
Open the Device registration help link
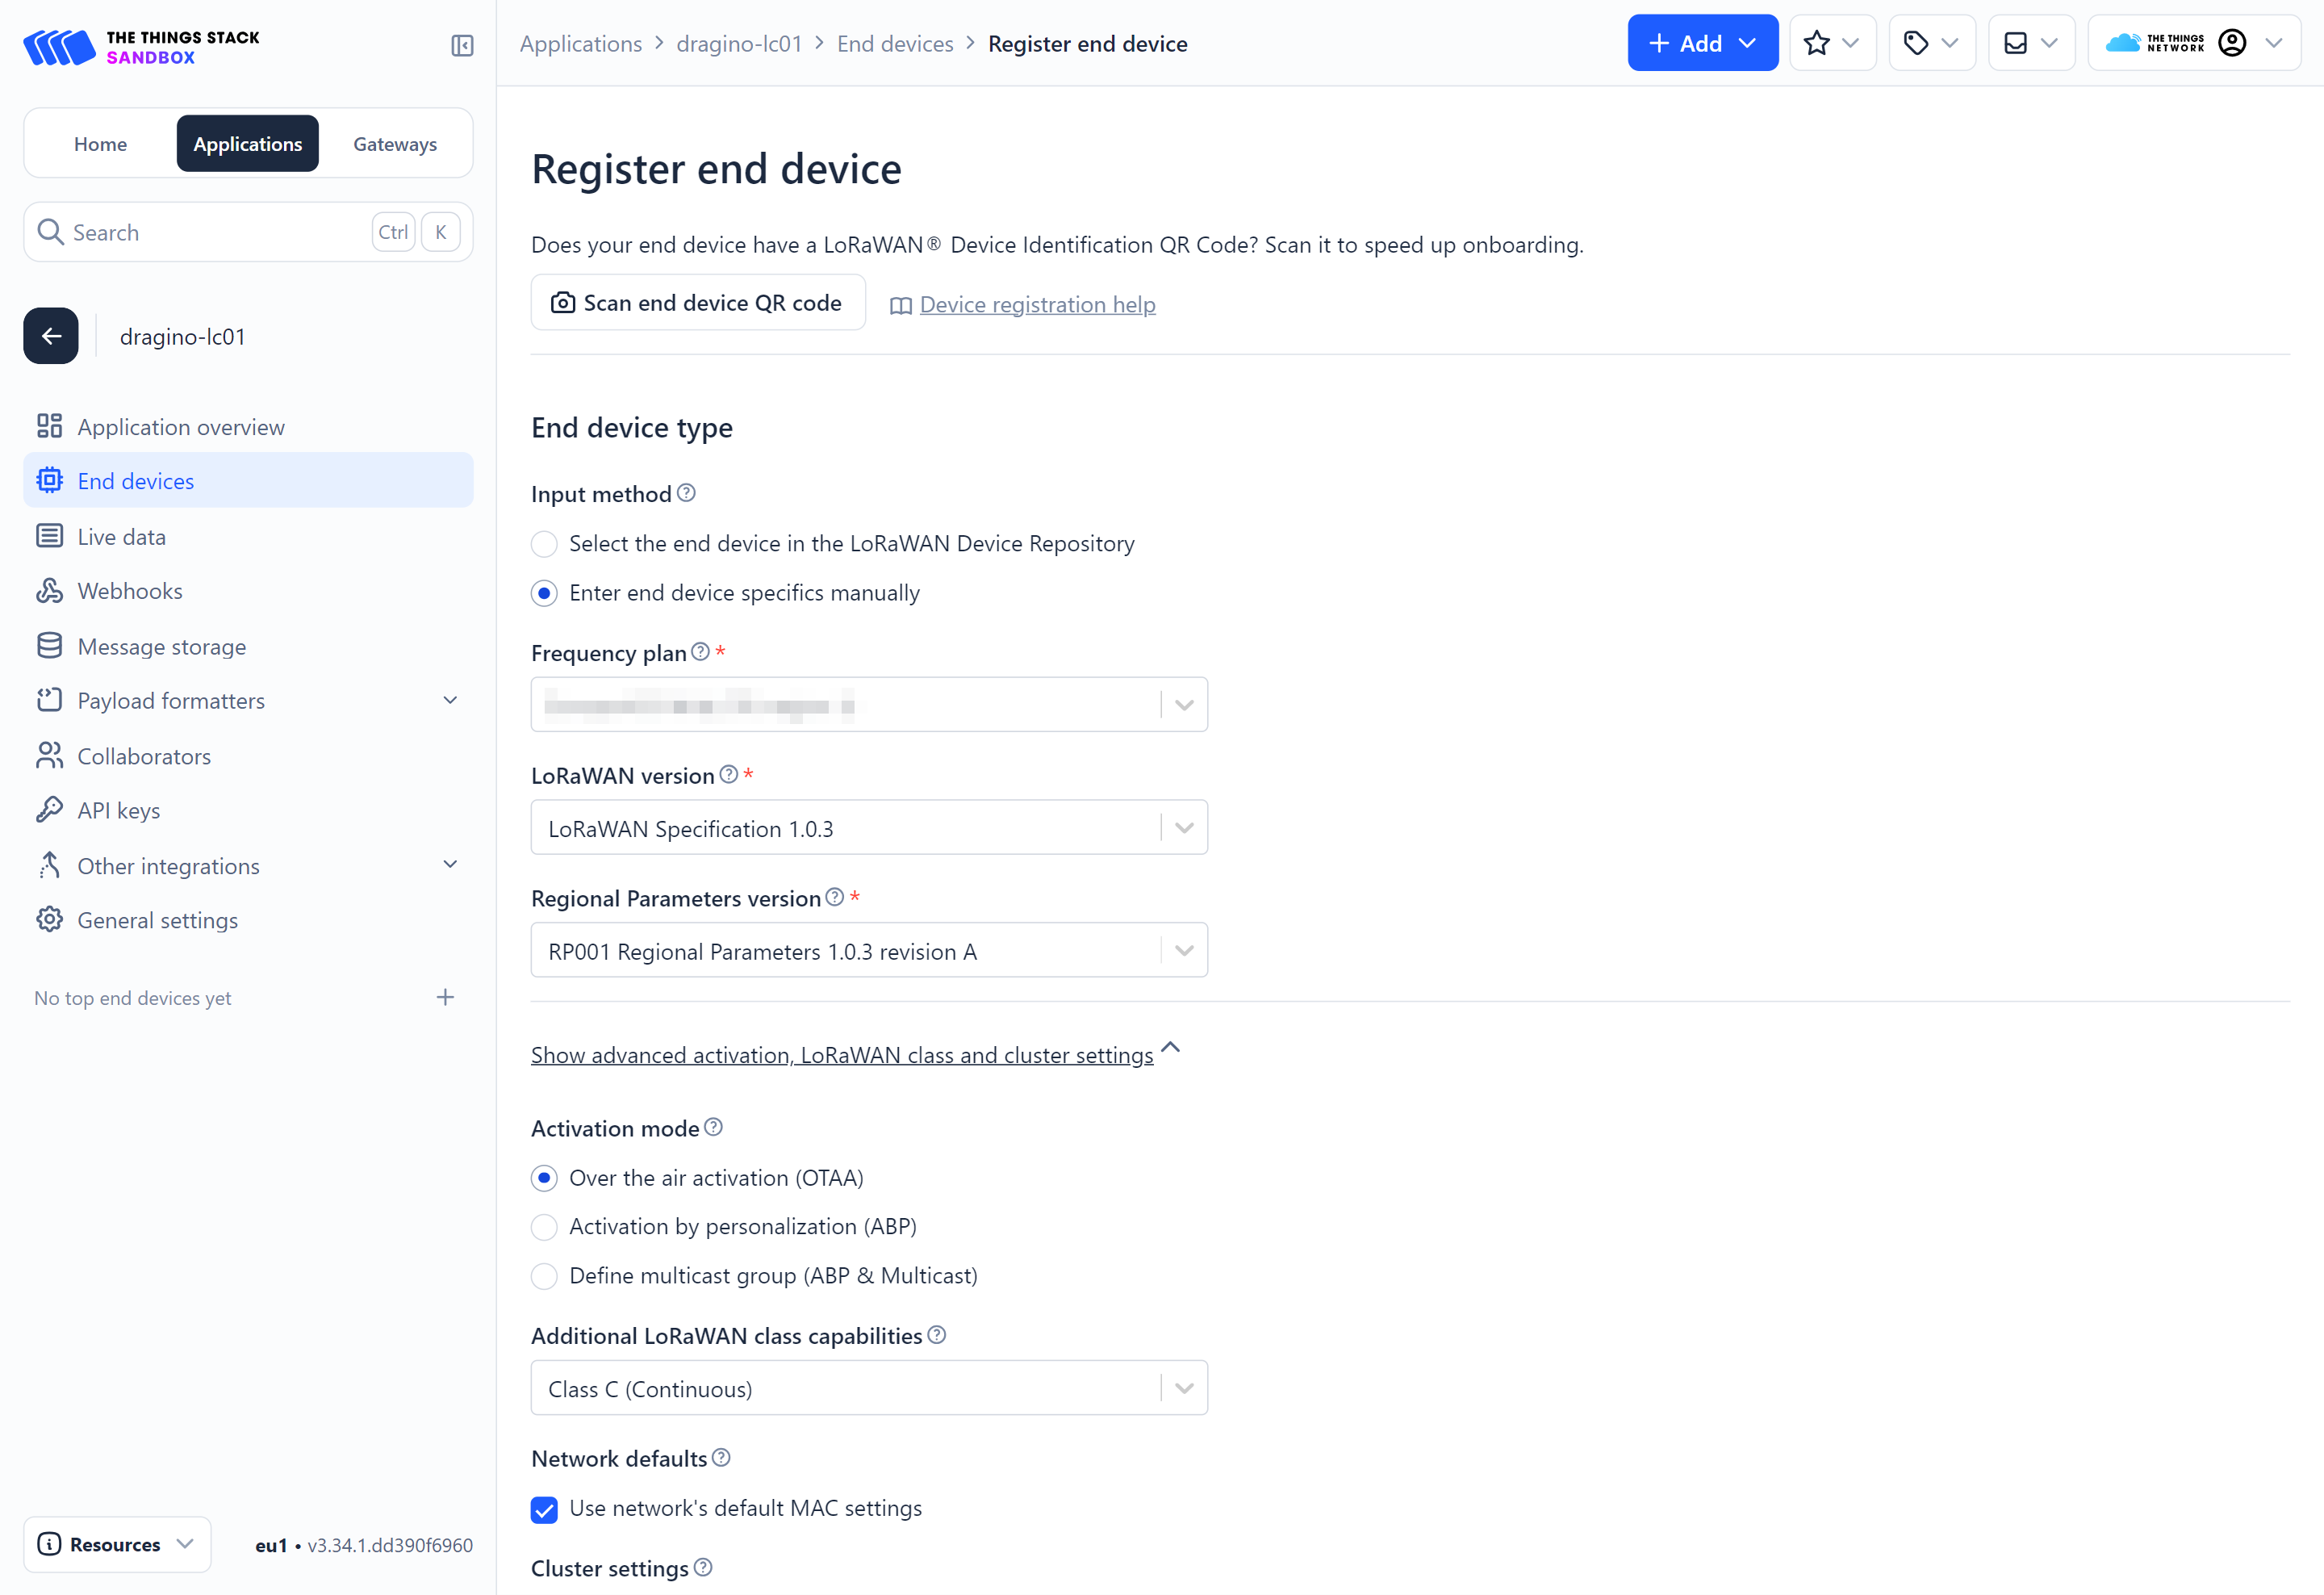(1037, 305)
